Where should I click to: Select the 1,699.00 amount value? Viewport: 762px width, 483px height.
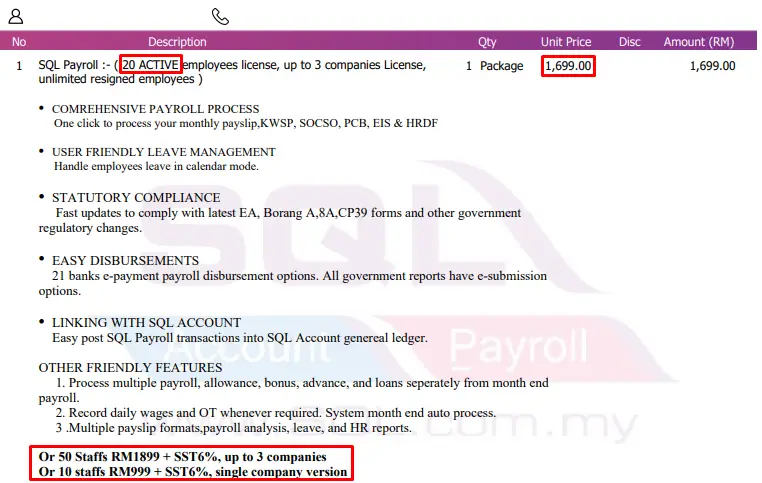(x=712, y=66)
